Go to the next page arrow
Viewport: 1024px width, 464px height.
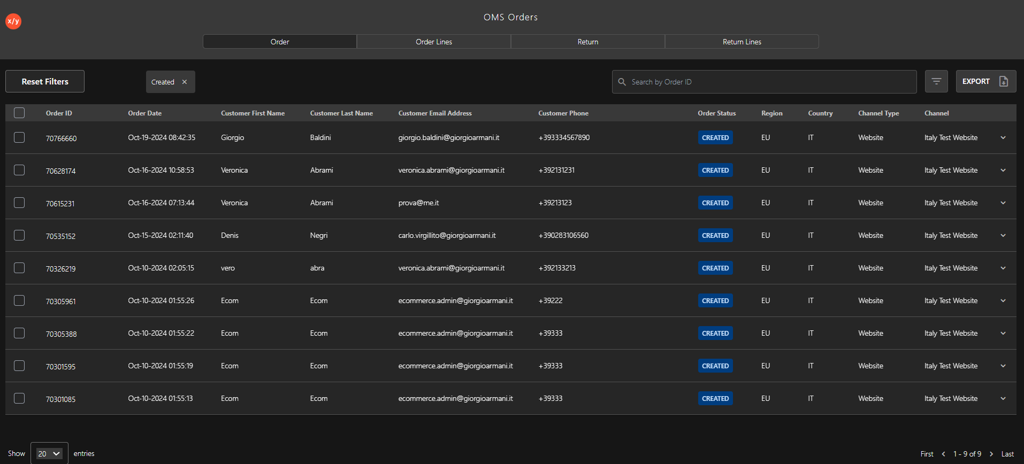click(991, 454)
